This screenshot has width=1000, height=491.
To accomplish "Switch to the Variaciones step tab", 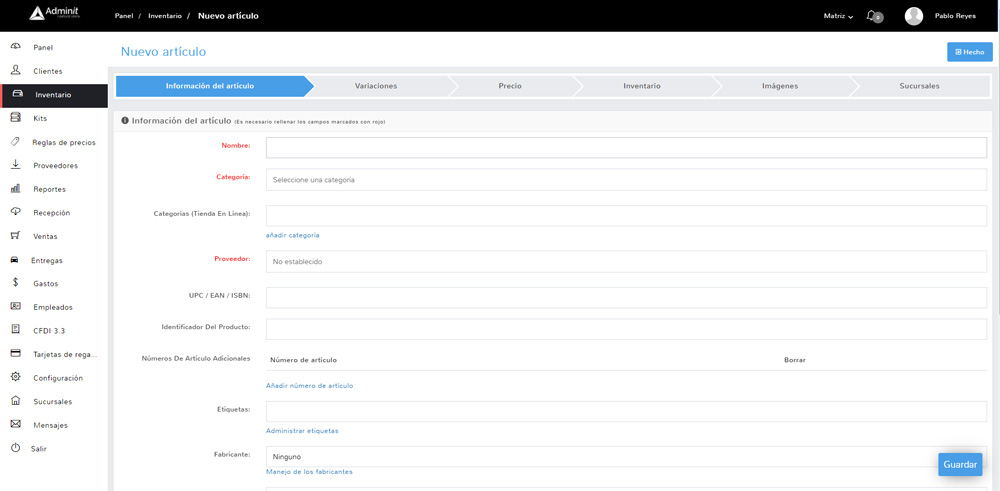I will coord(376,86).
